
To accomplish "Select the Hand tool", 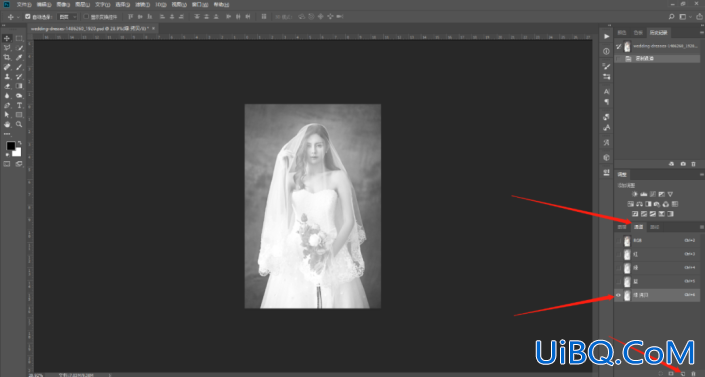I will [x=7, y=124].
